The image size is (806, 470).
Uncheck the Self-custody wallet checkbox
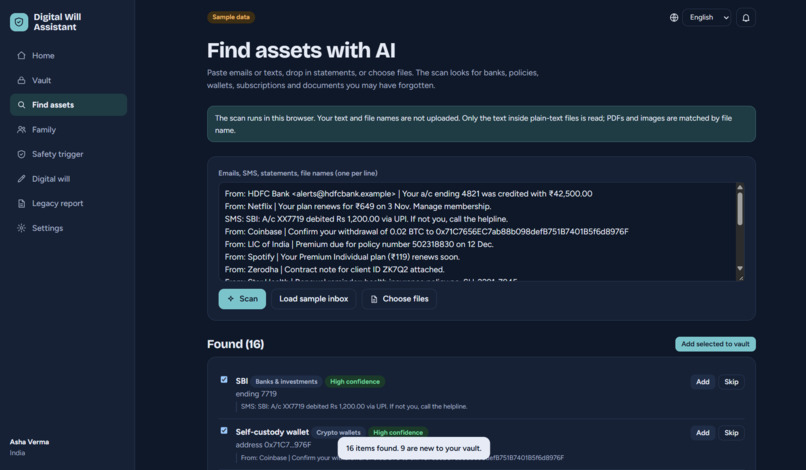click(224, 430)
